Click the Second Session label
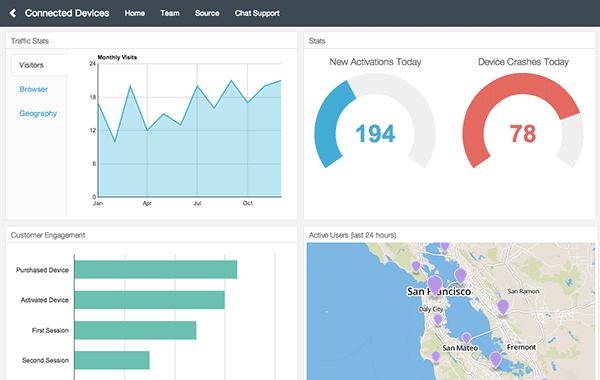The image size is (600, 380). tap(45, 360)
